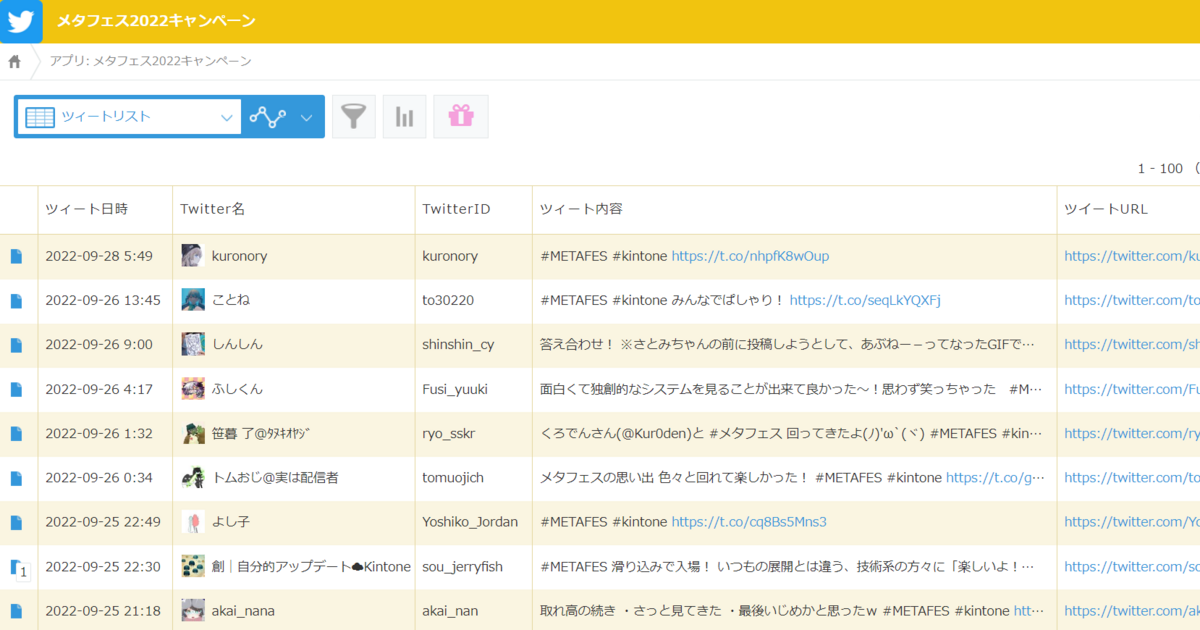This screenshot has width=1200, height=630.
Task: Click ふしくん profile avatar
Action: [193, 389]
